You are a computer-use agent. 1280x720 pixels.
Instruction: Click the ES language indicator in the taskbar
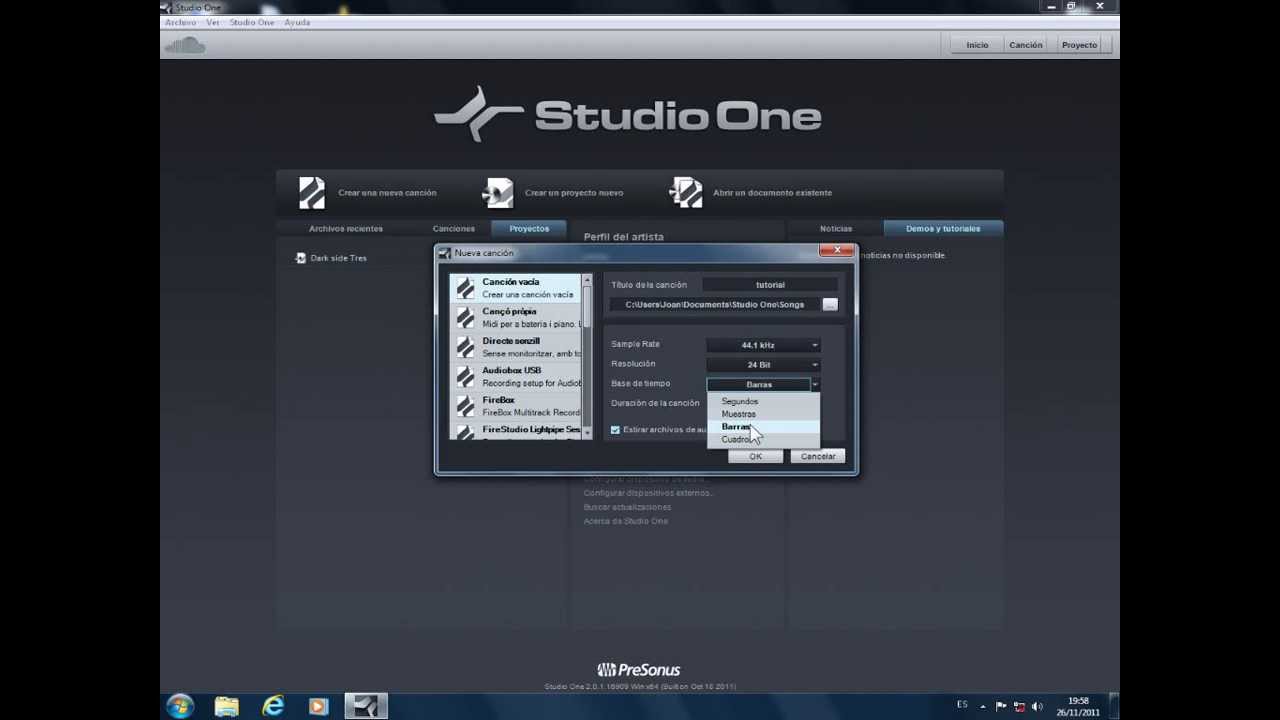tap(962, 705)
